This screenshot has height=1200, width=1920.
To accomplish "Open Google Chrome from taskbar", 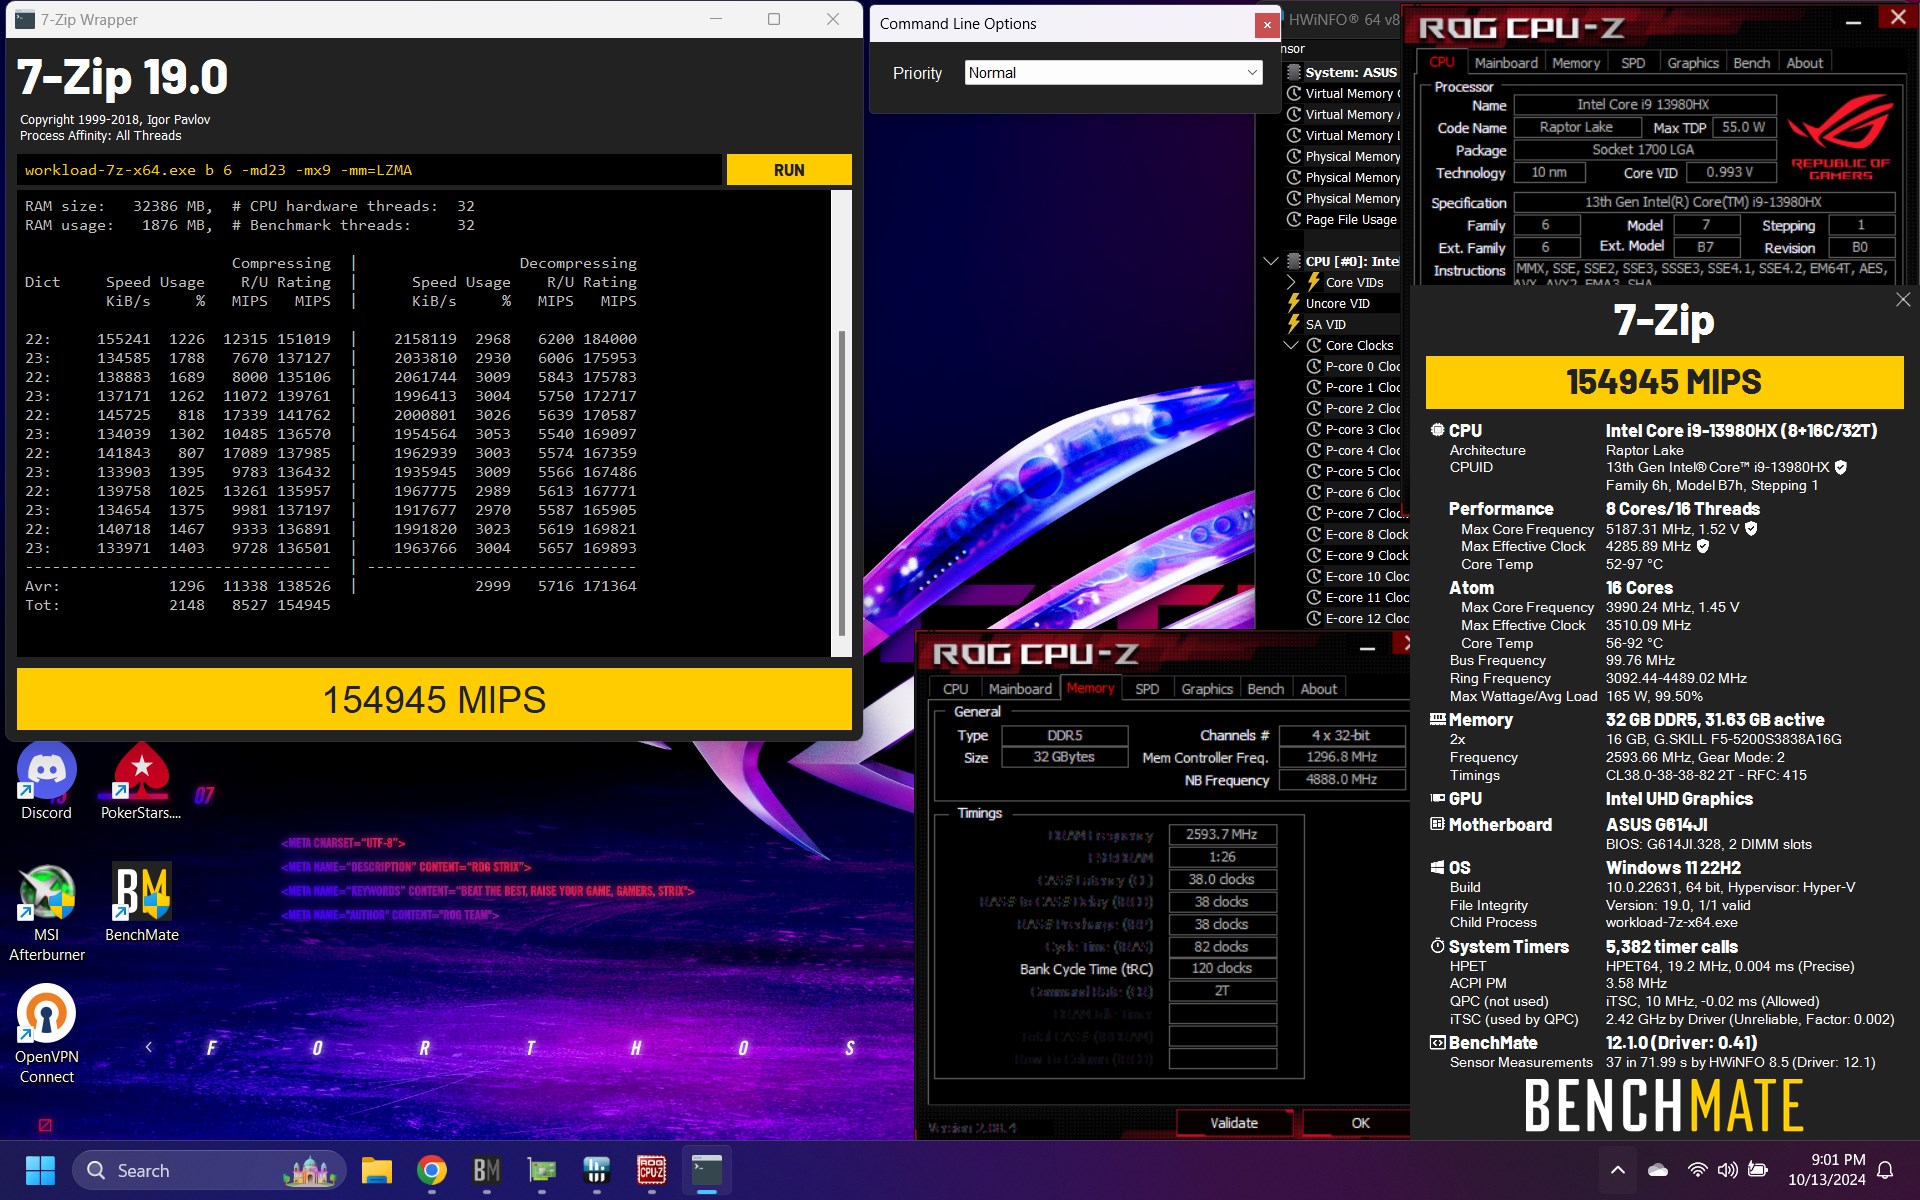I will [432, 1170].
